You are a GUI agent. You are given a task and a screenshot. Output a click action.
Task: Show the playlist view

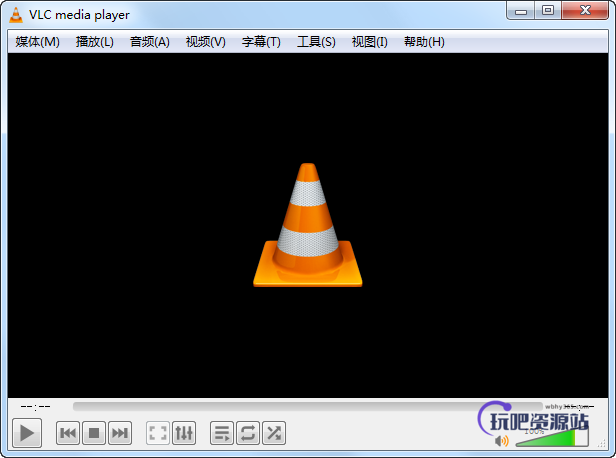(222, 433)
